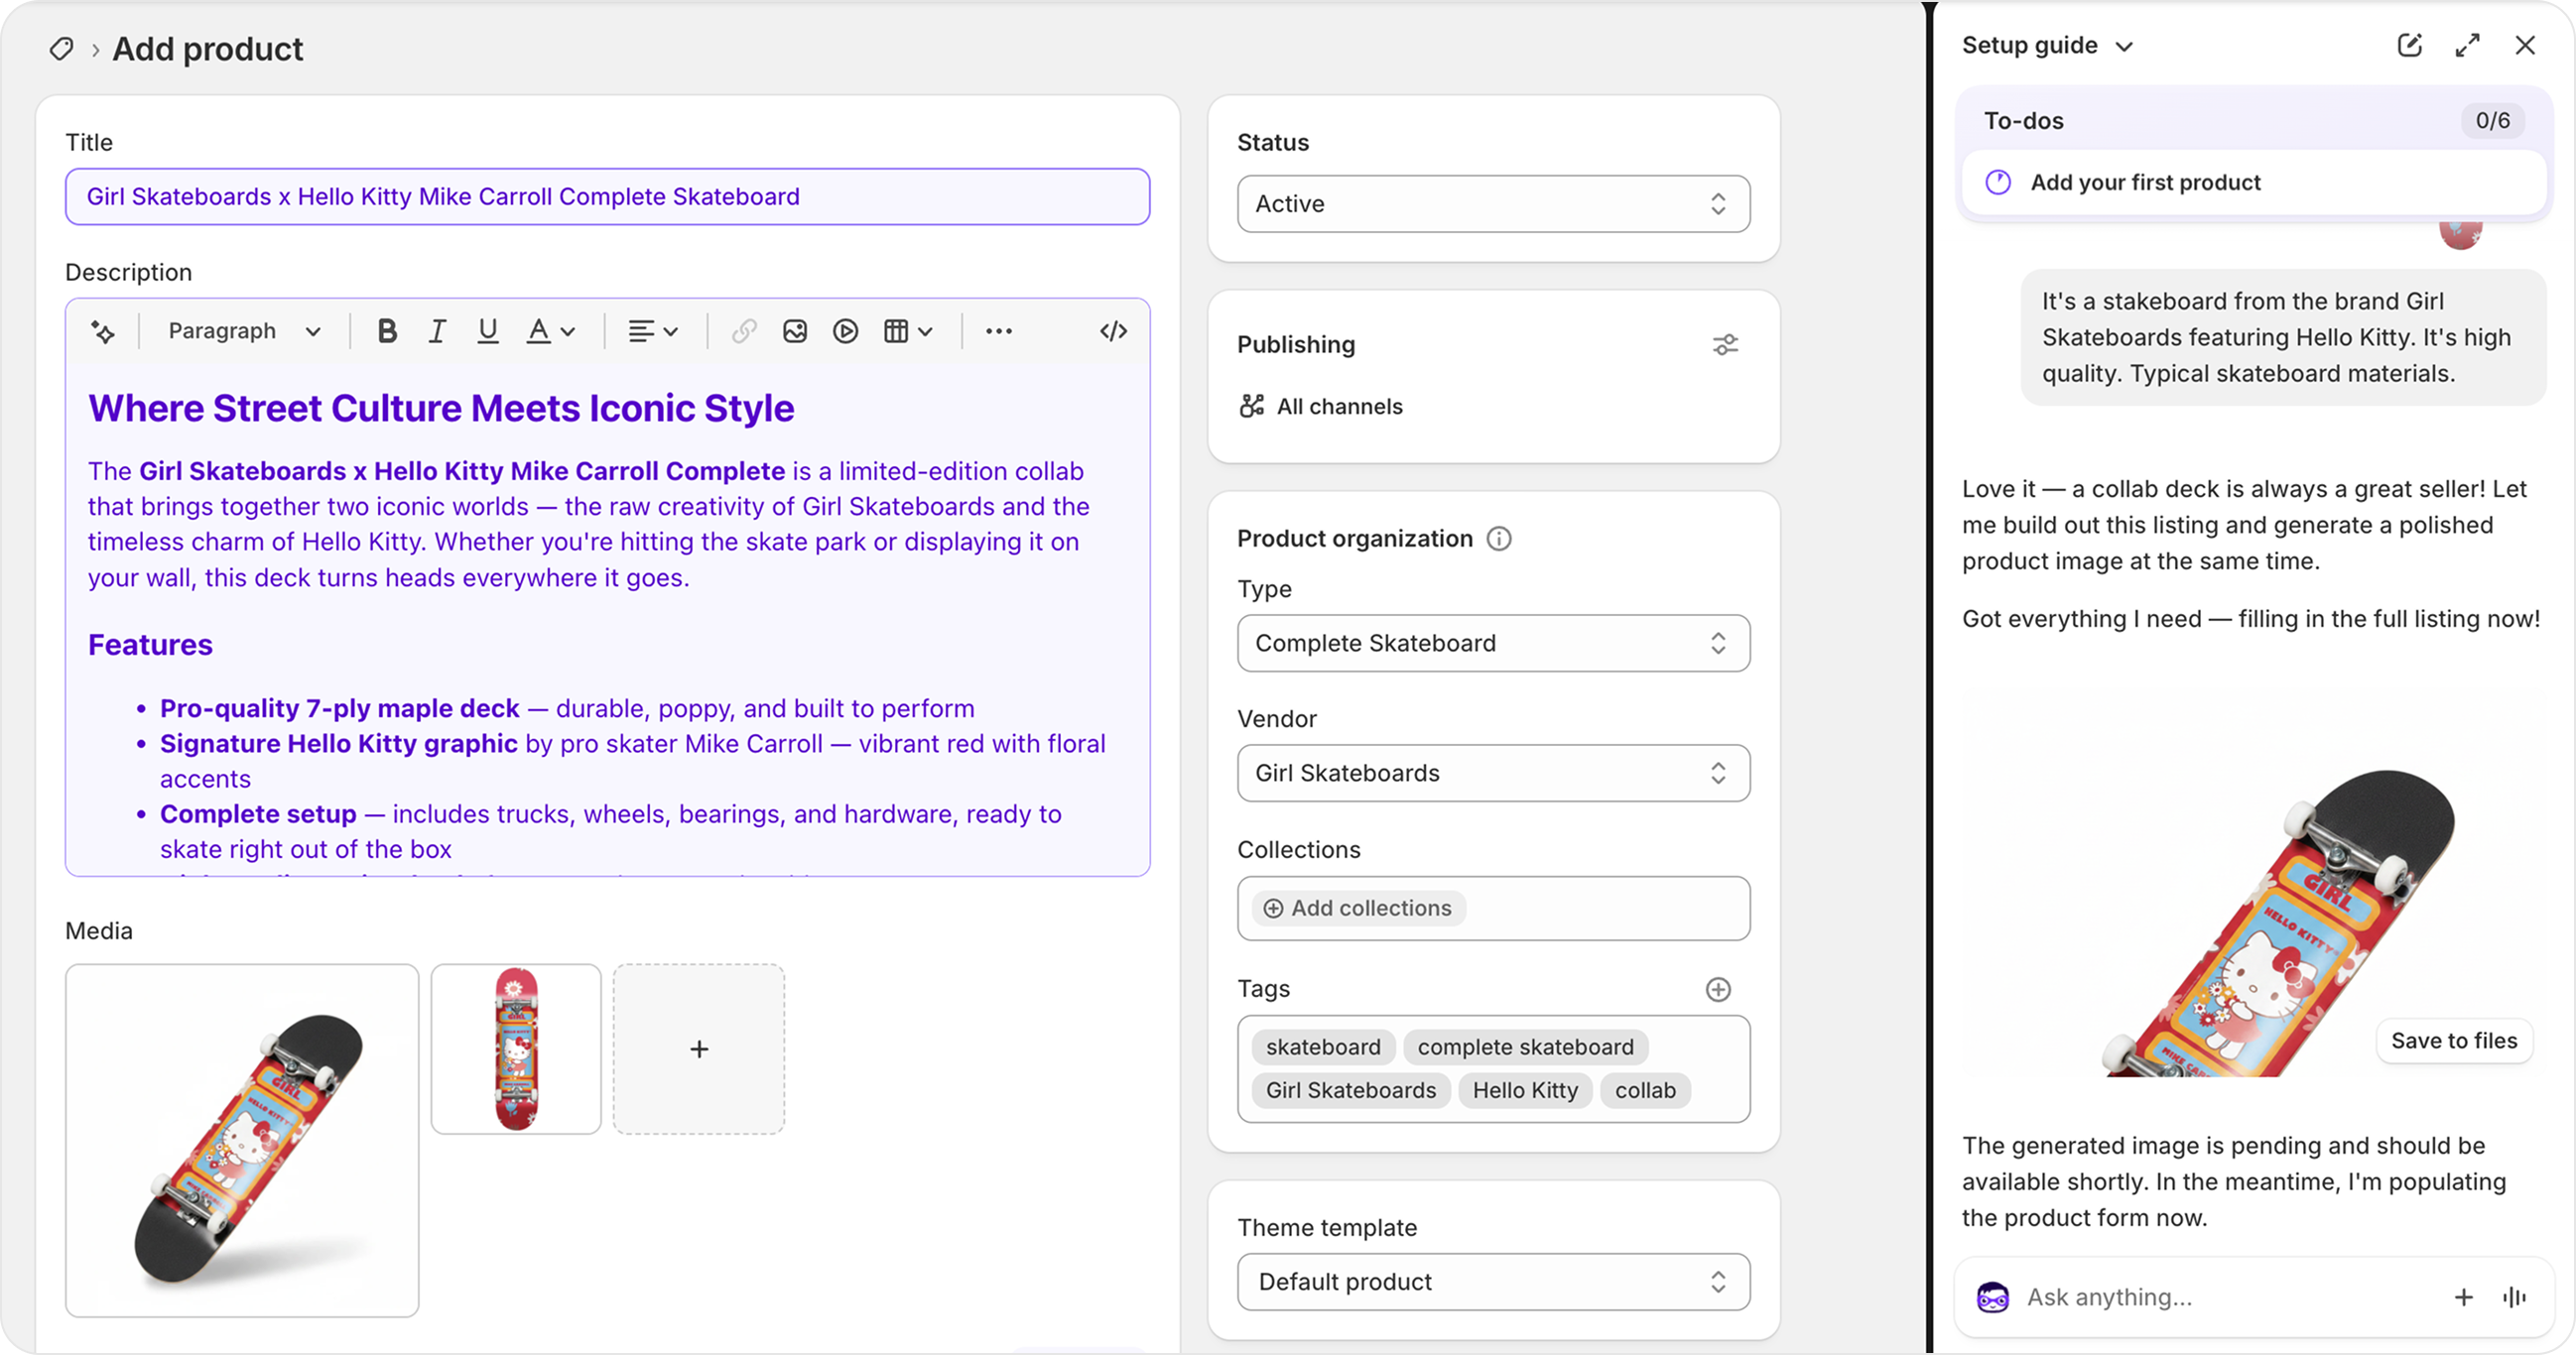
Task: Focus the Ask anything chat input
Action: (x=2230, y=1297)
